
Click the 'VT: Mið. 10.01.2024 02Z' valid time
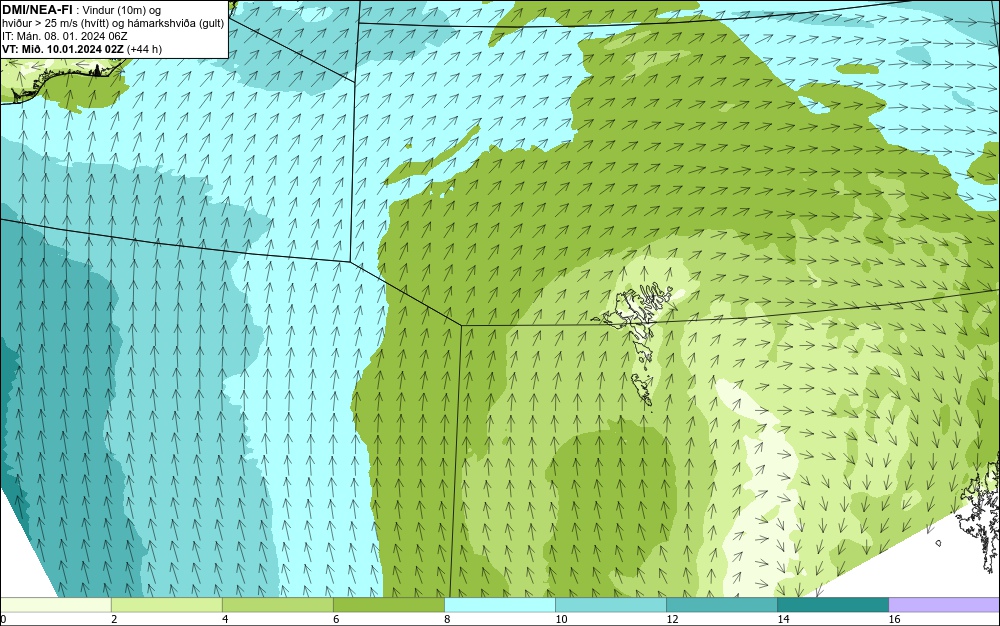pos(63,49)
